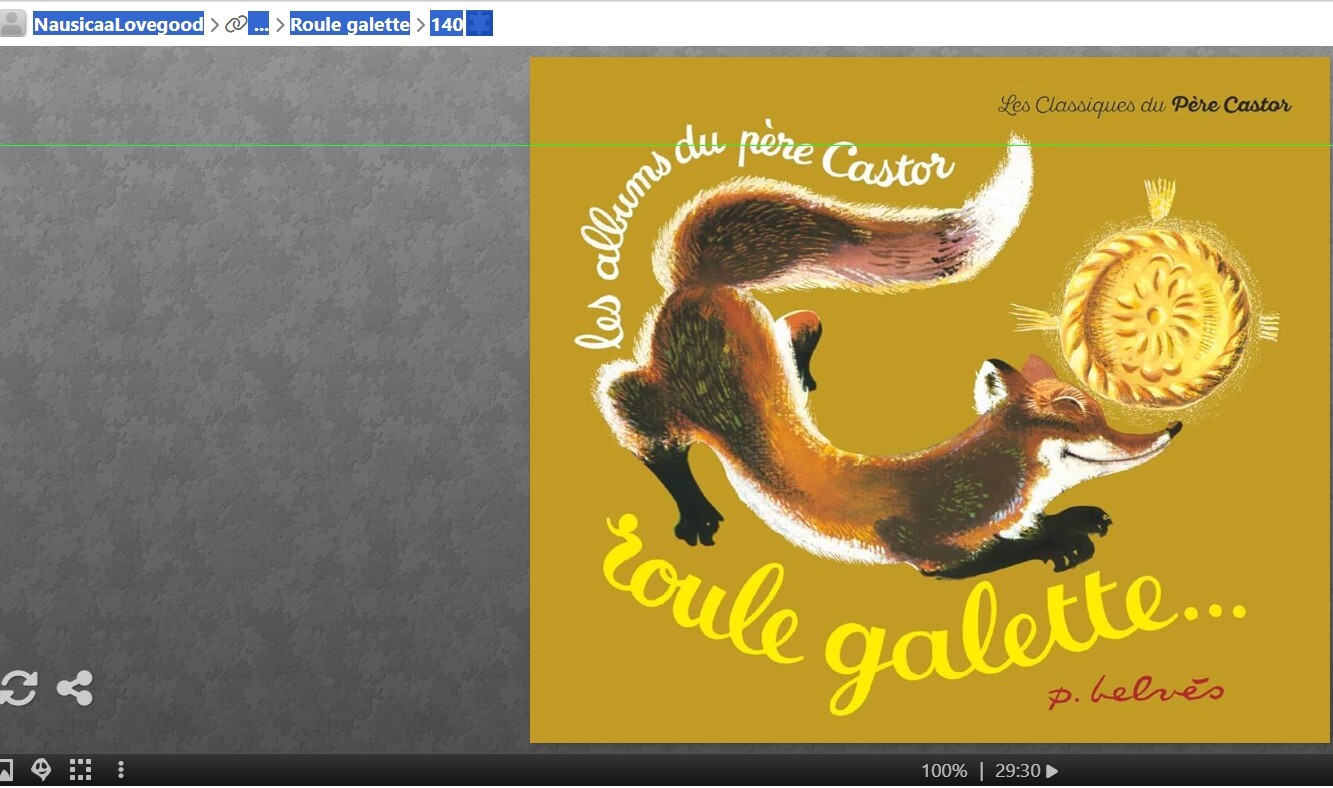Screen dimensions: 1333x788
Task: Open the NausicaaLovegood profile link
Action: 119,25
